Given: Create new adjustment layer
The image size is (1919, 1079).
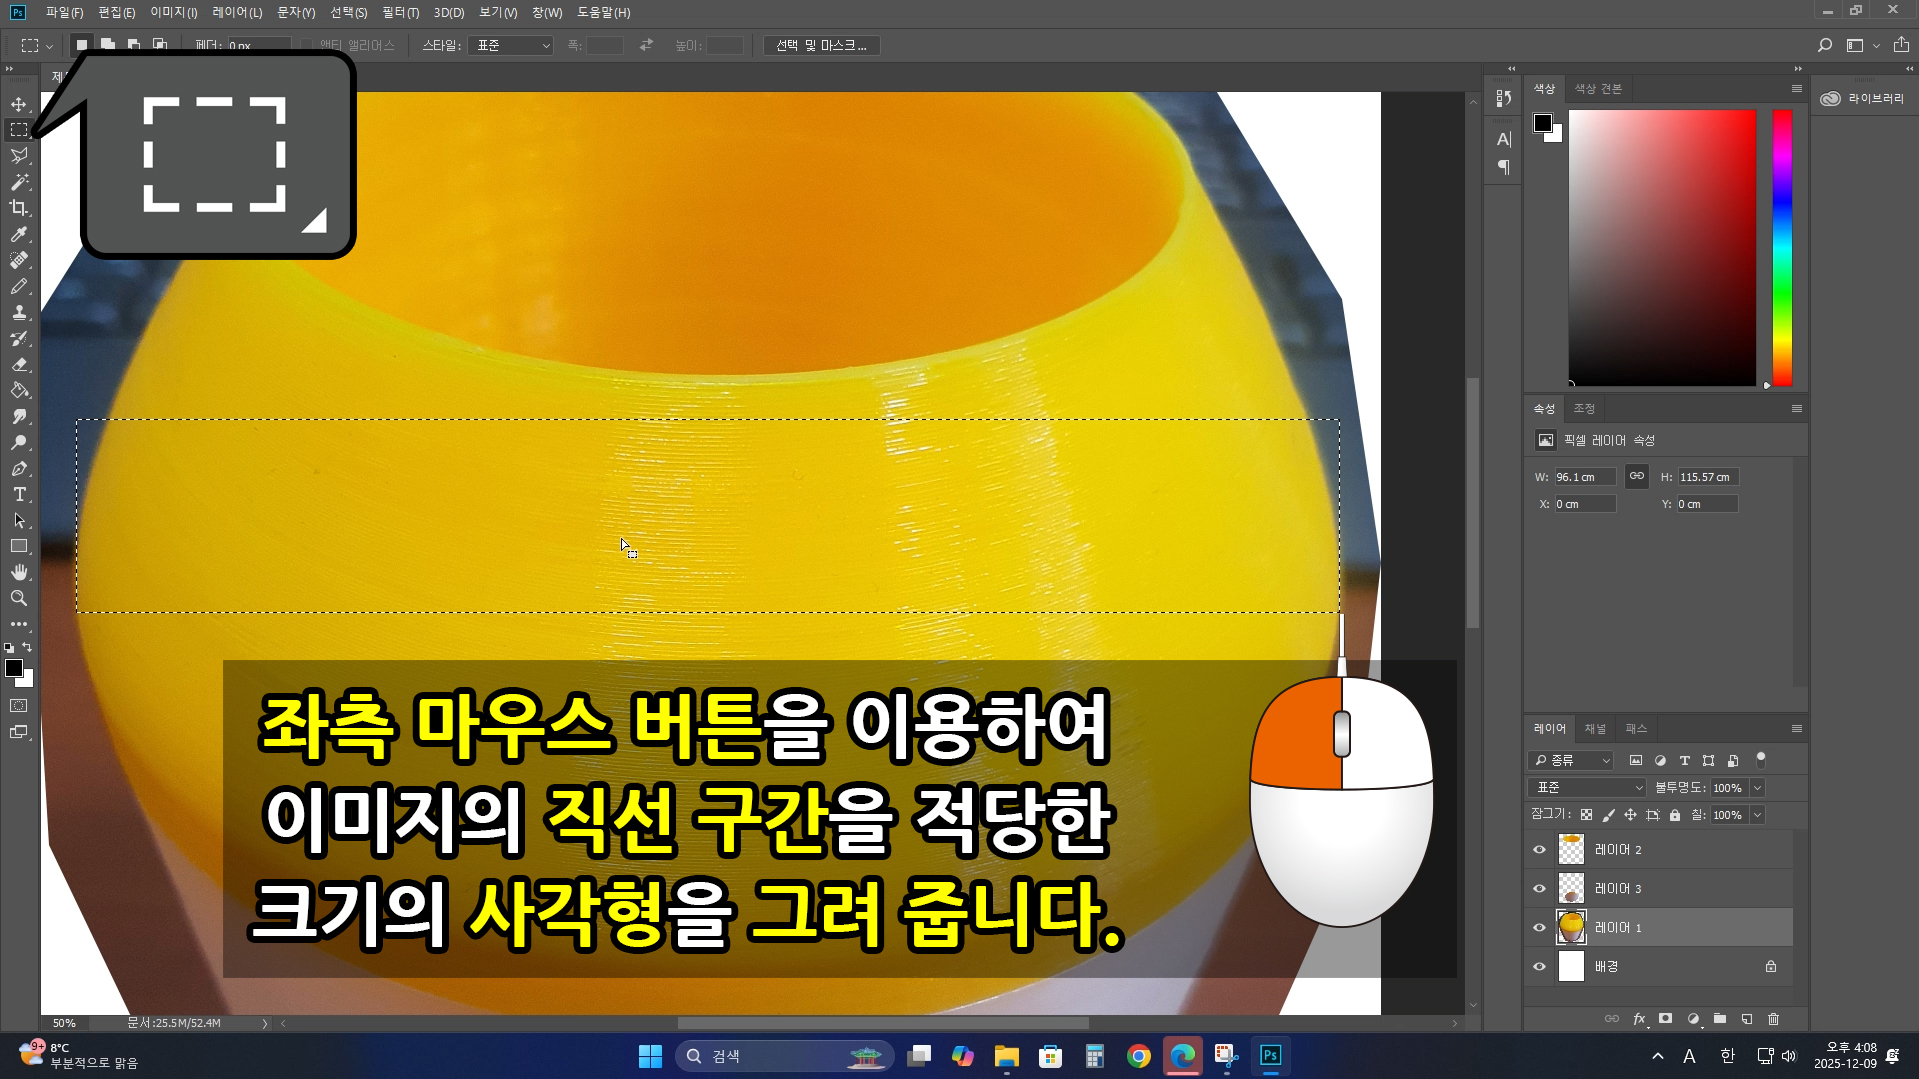Looking at the screenshot, I should pos(1693,1019).
